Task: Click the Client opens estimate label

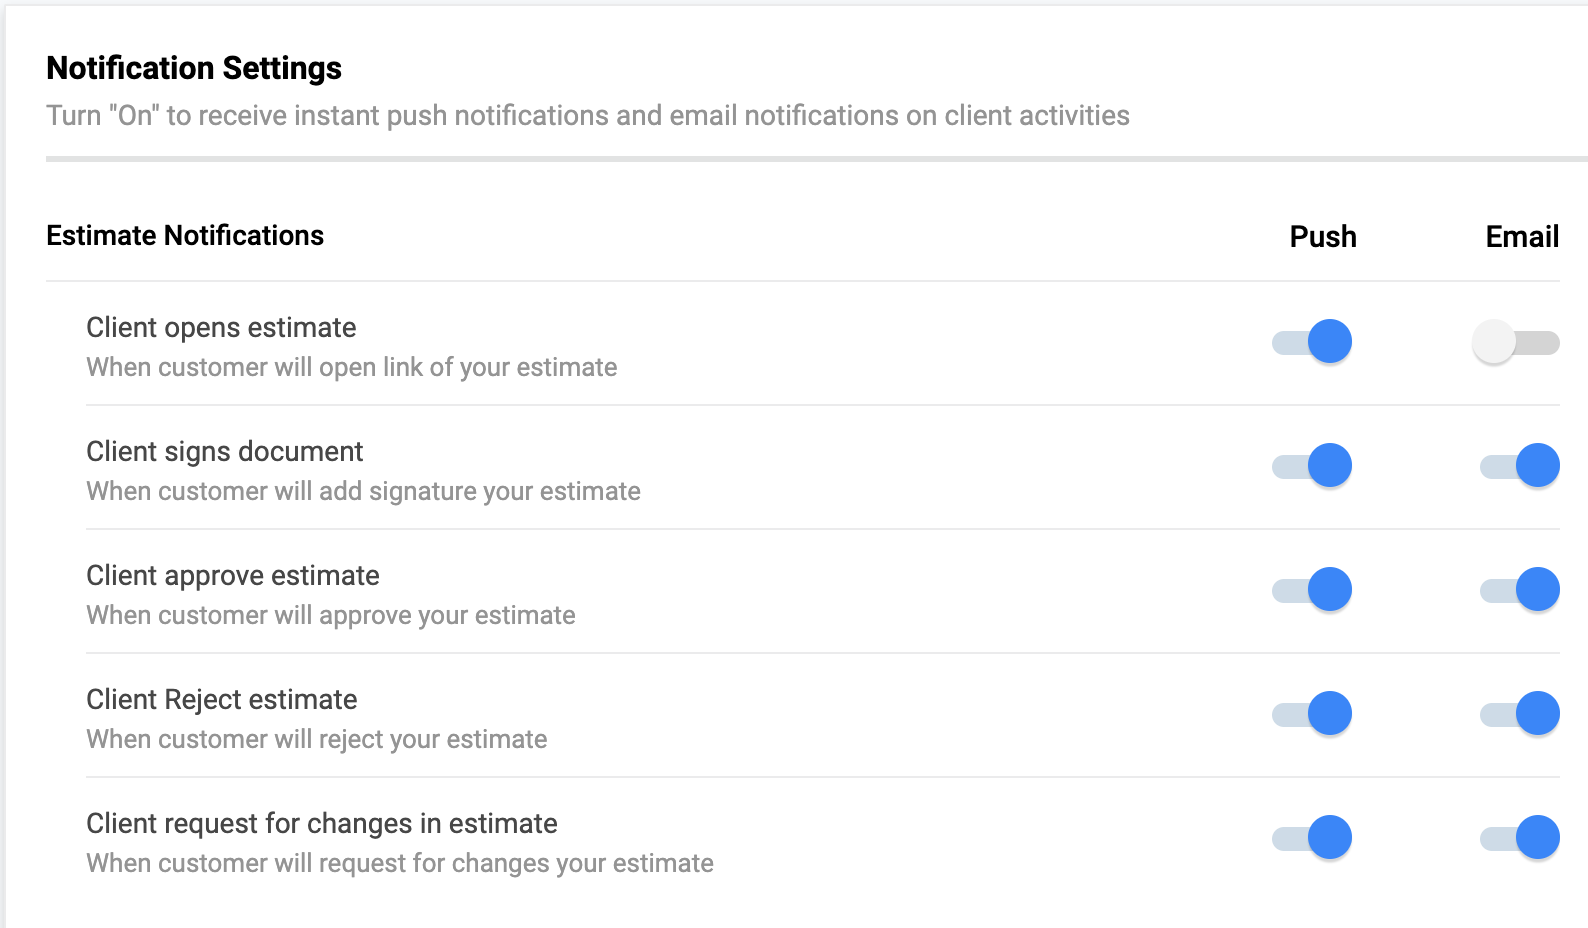Action: (221, 328)
